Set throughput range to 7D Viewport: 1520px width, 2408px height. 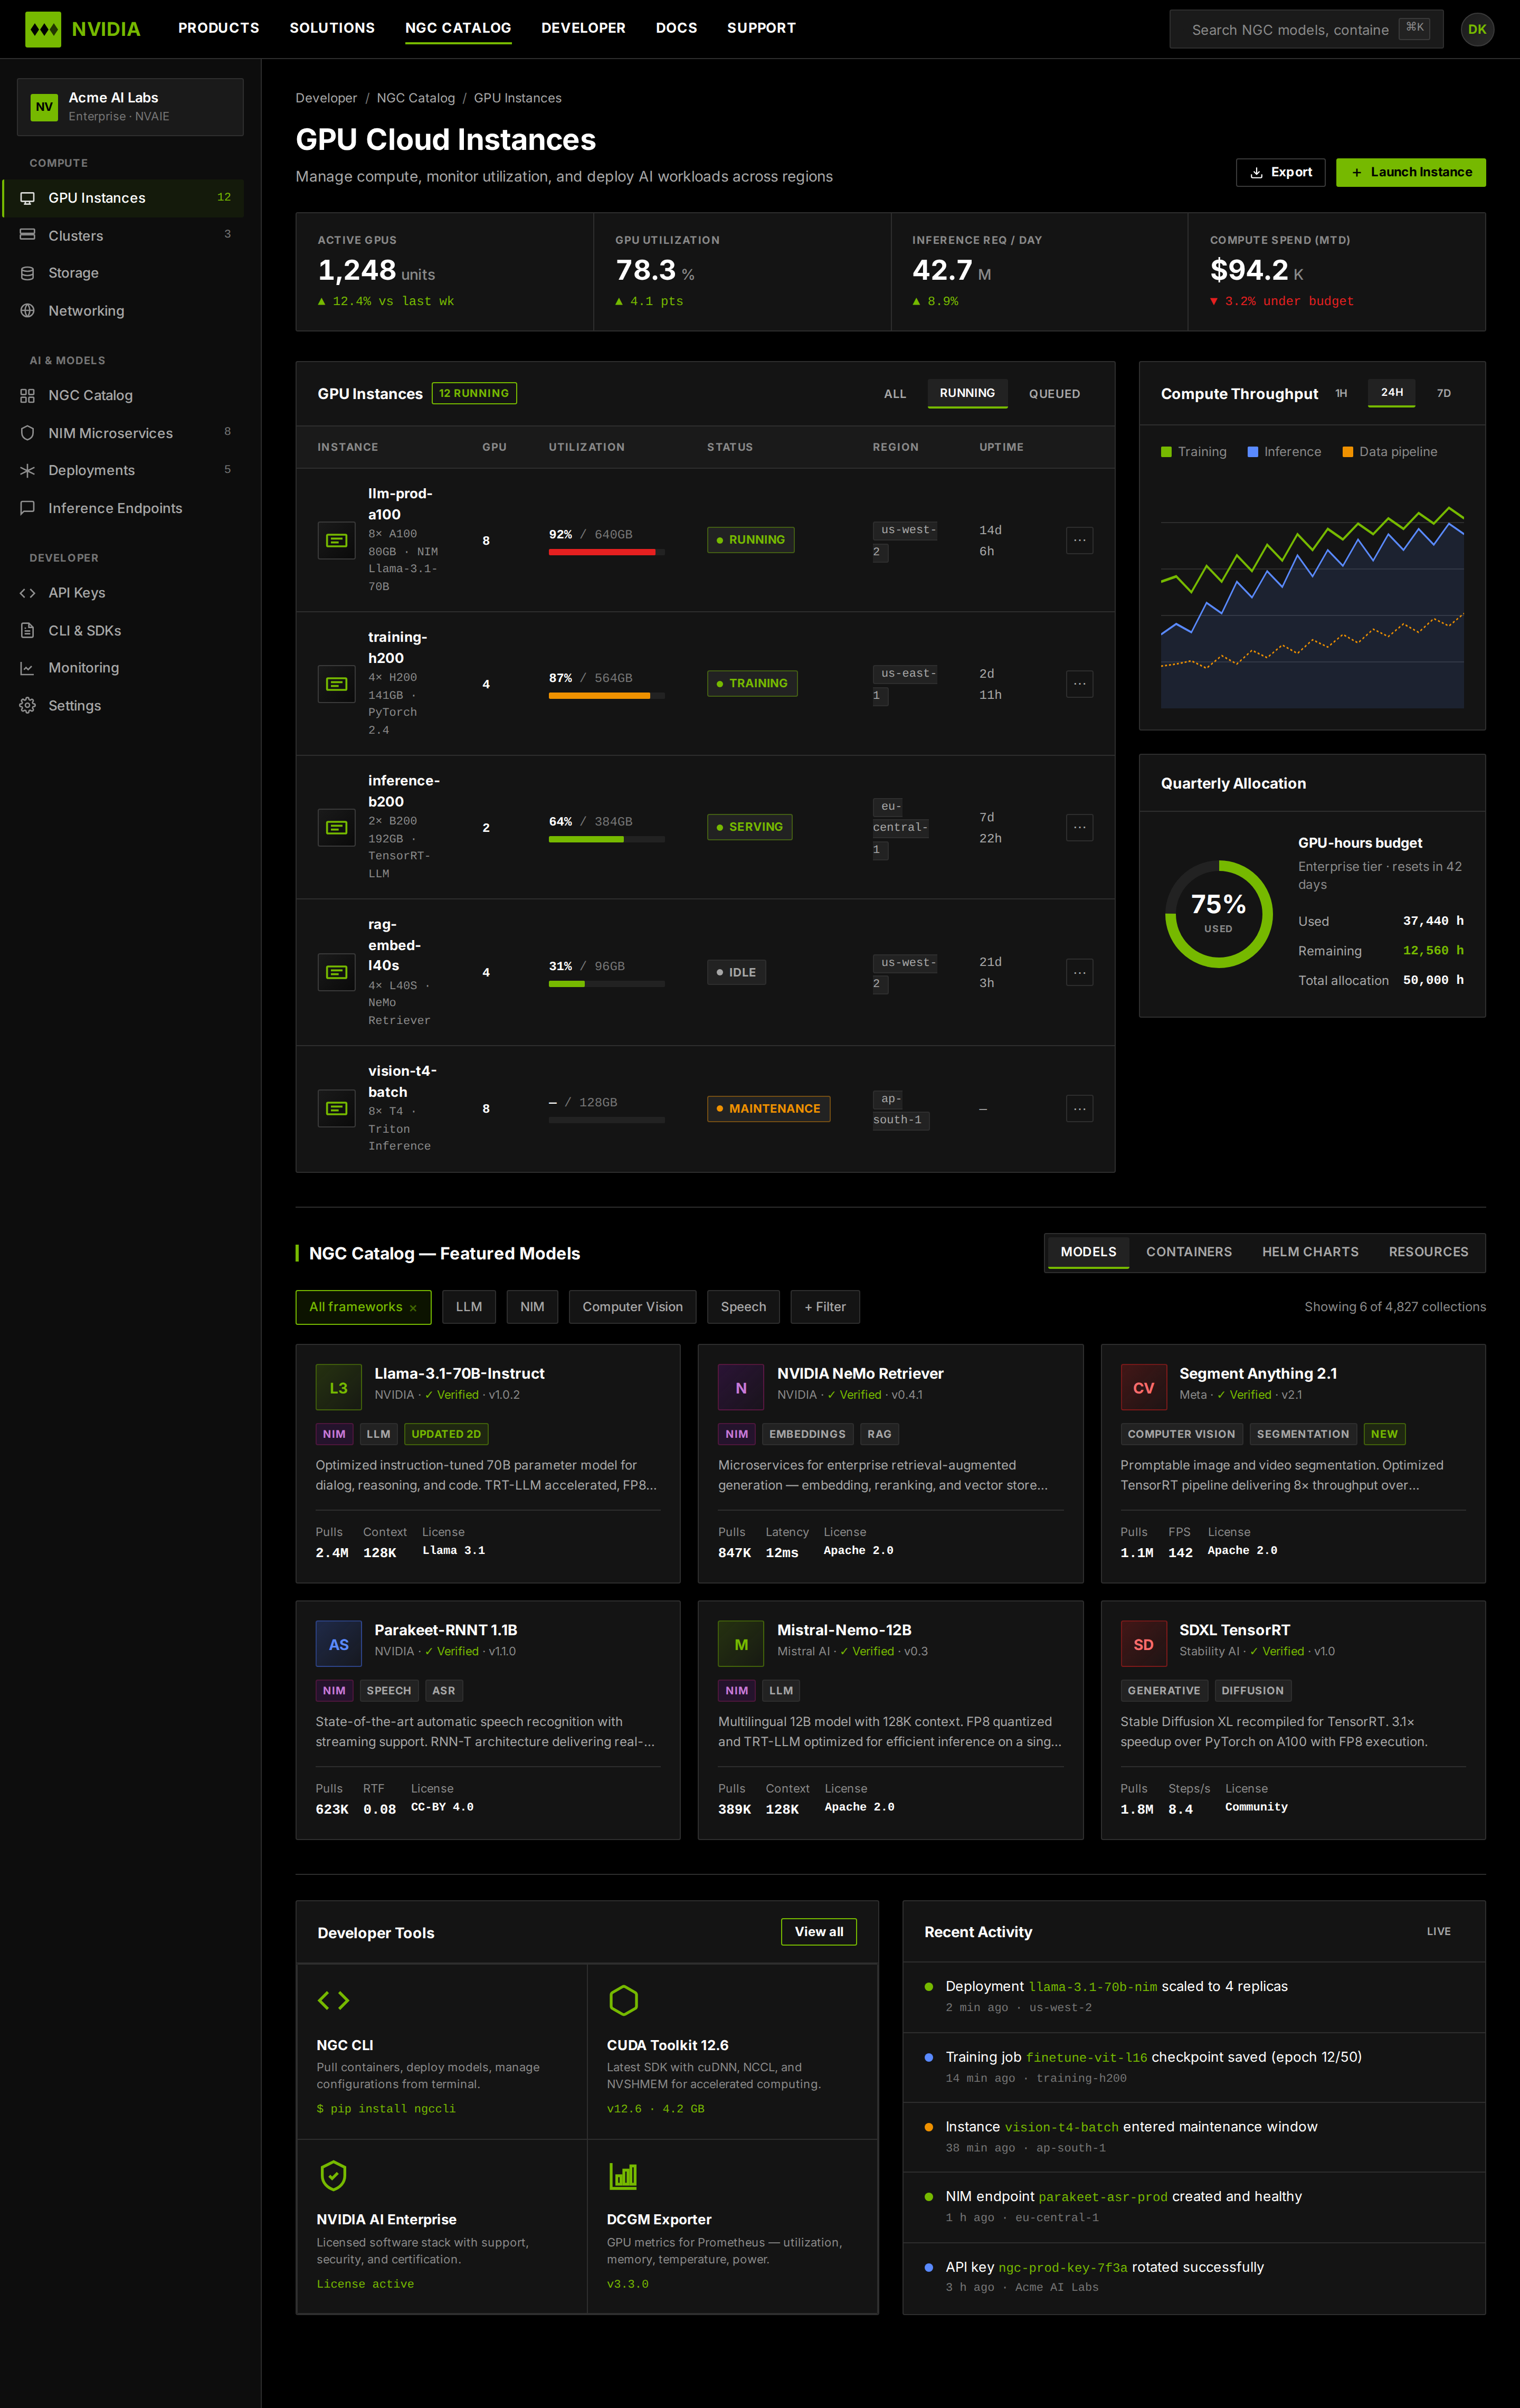(1443, 393)
